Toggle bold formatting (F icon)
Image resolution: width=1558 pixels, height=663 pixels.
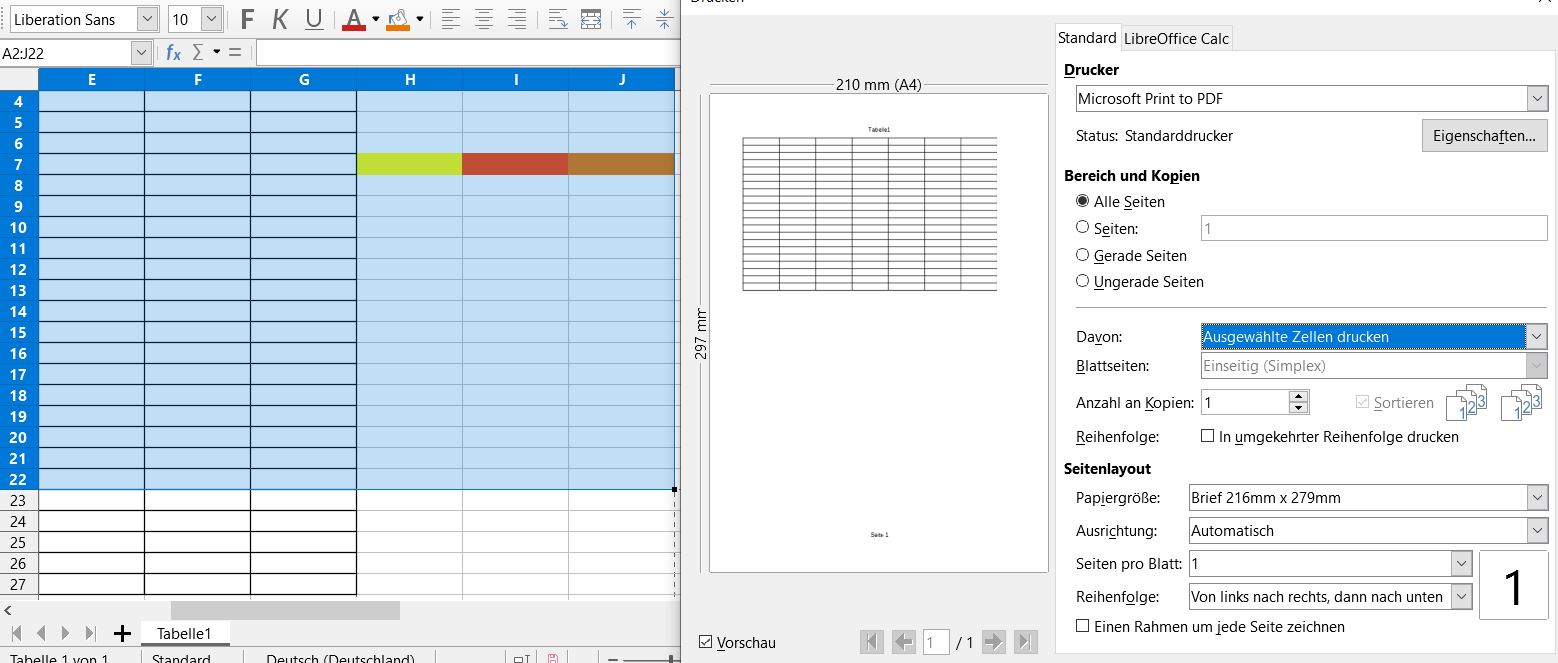pyautogui.click(x=247, y=19)
